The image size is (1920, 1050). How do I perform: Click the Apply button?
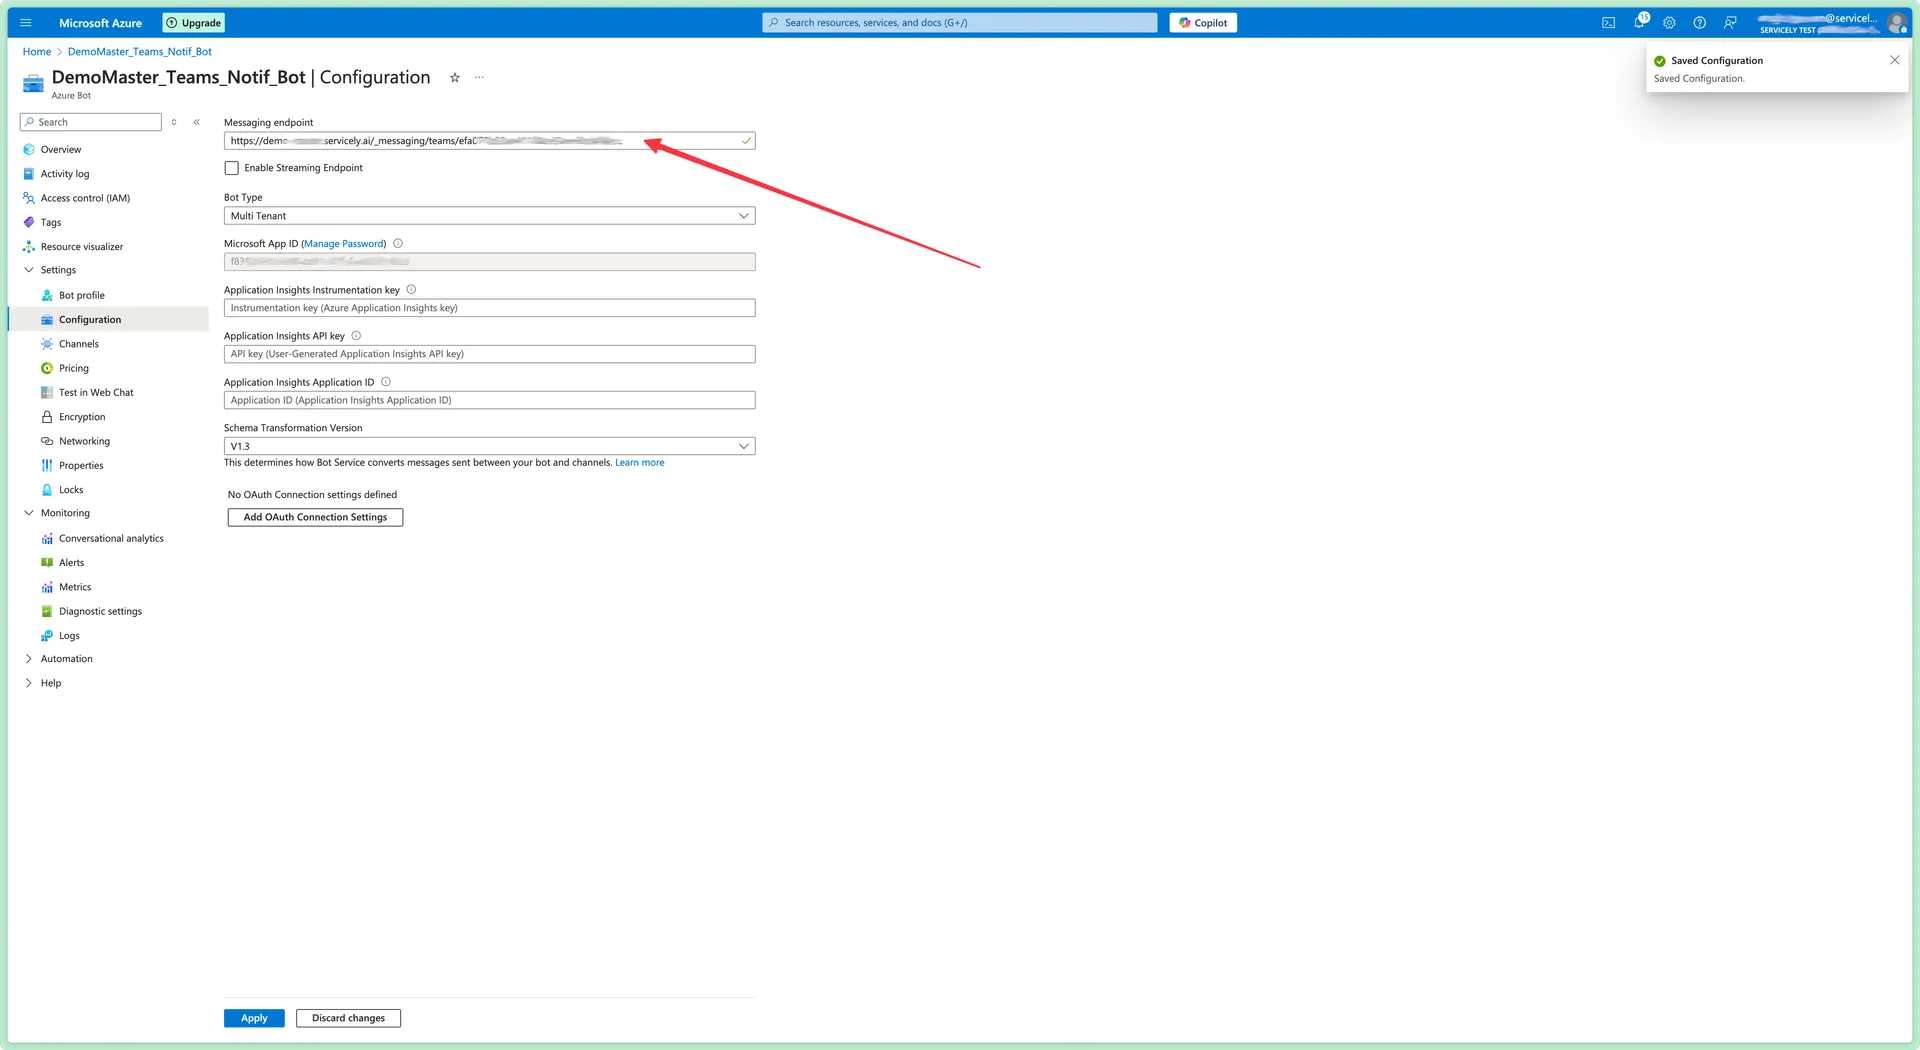pos(254,1018)
